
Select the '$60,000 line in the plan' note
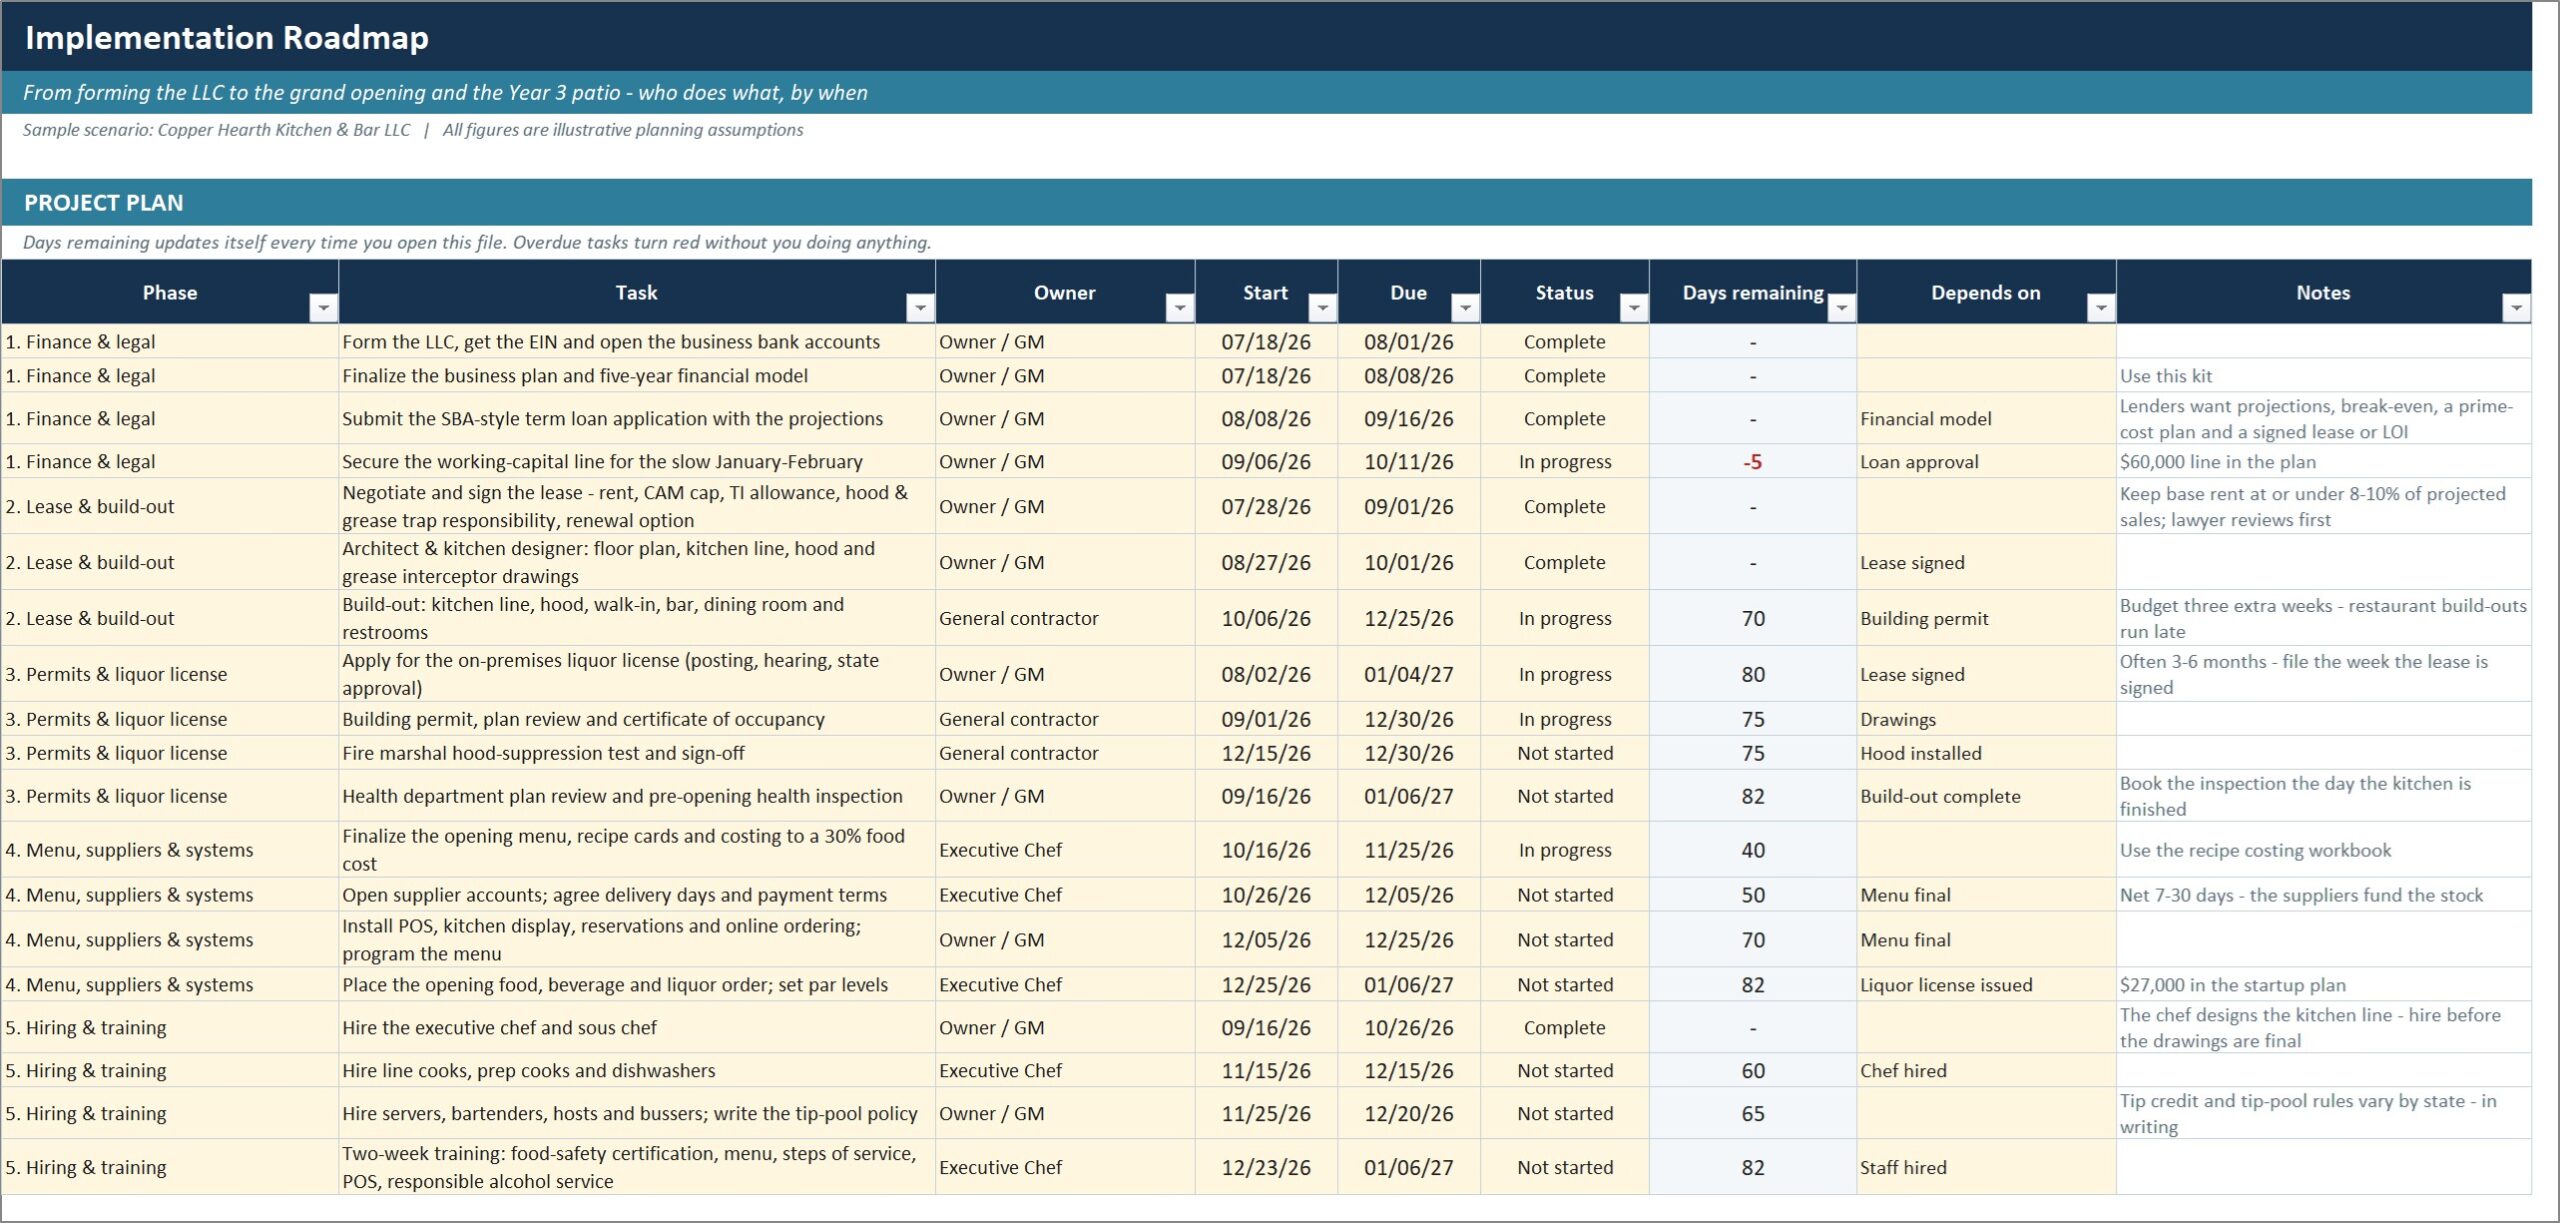click(x=2323, y=462)
